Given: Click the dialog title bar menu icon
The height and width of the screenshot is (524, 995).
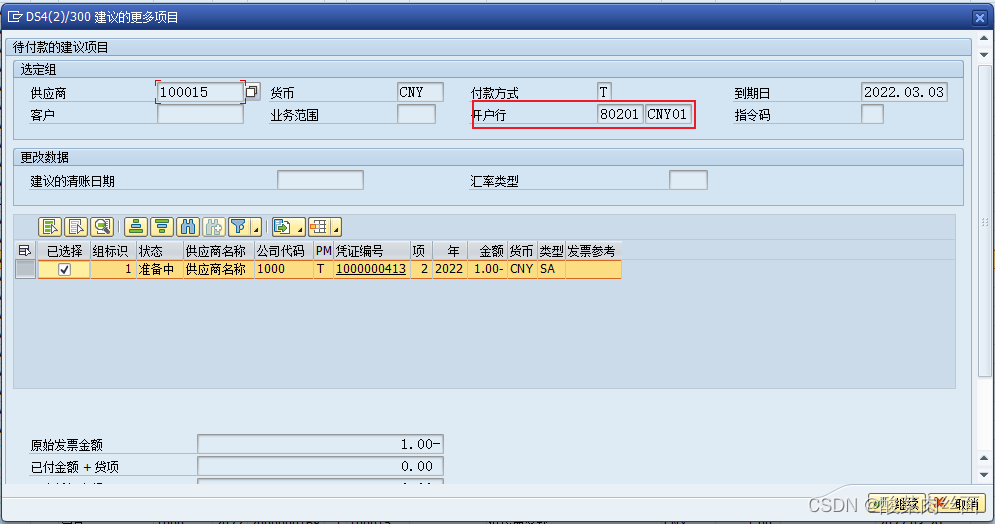Looking at the screenshot, I should (x=14, y=17).
